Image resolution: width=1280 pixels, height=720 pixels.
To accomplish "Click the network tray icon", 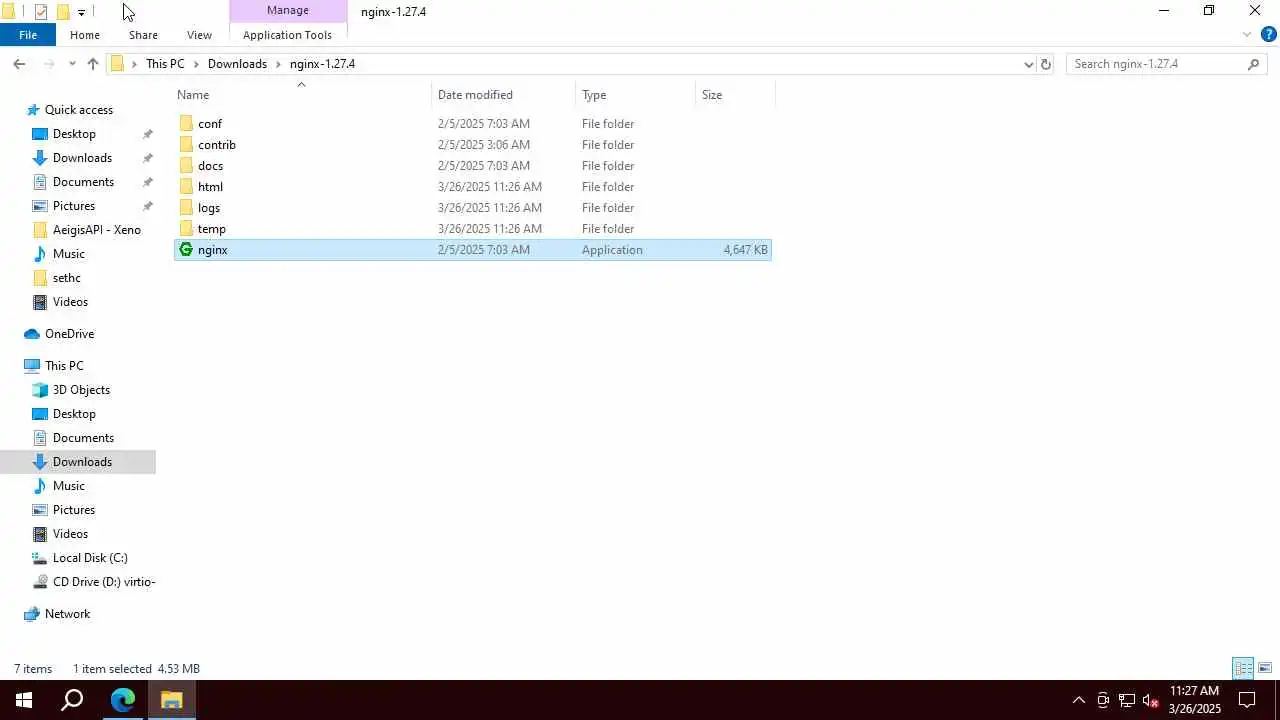I will pos(1126,700).
